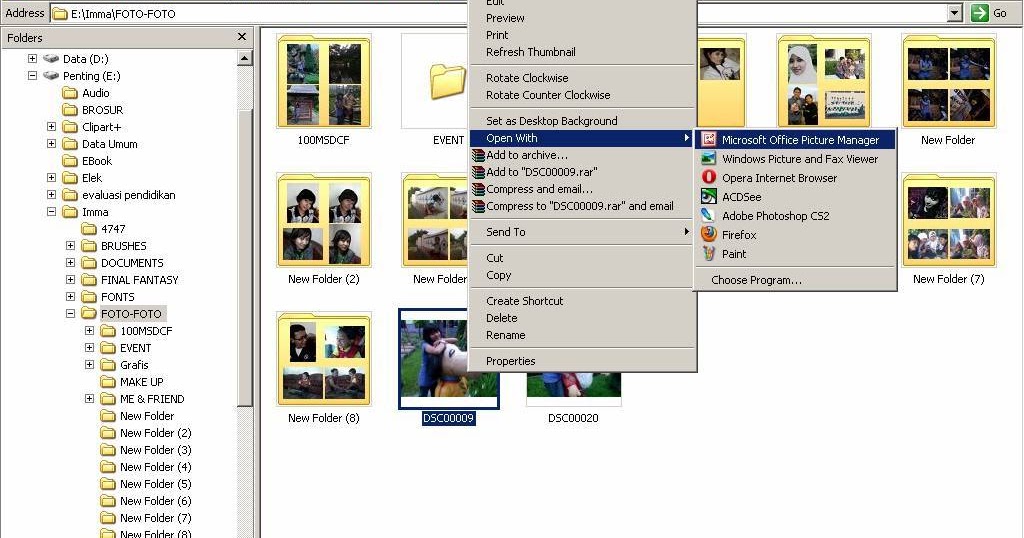This screenshot has height=538, width=1024.
Task: Collapse the Penting (E:) drive node
Action: tap(32, 76)
